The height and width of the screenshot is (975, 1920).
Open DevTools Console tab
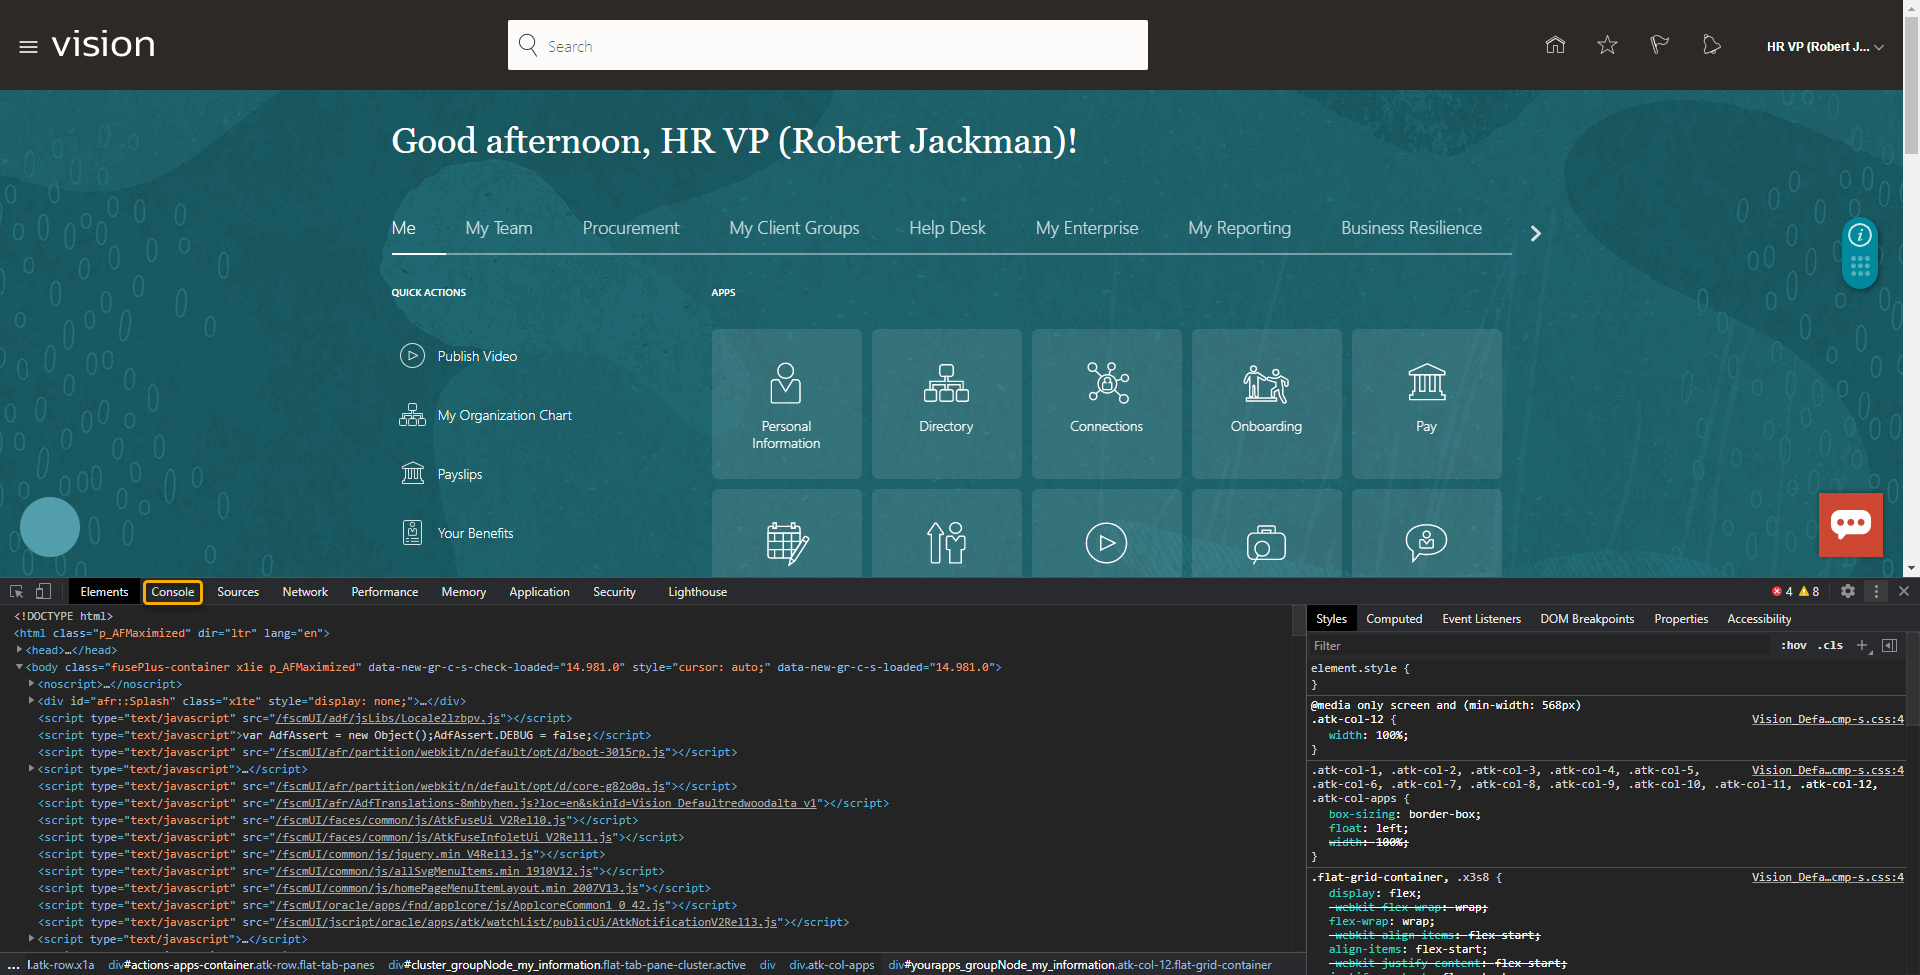coord(173,592)
